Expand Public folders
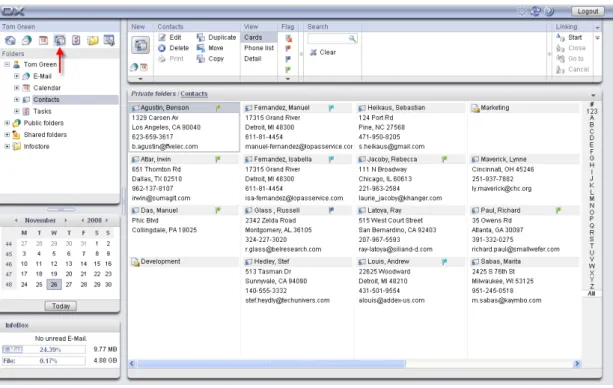This screenshot has width=613, height=388. 7,123
